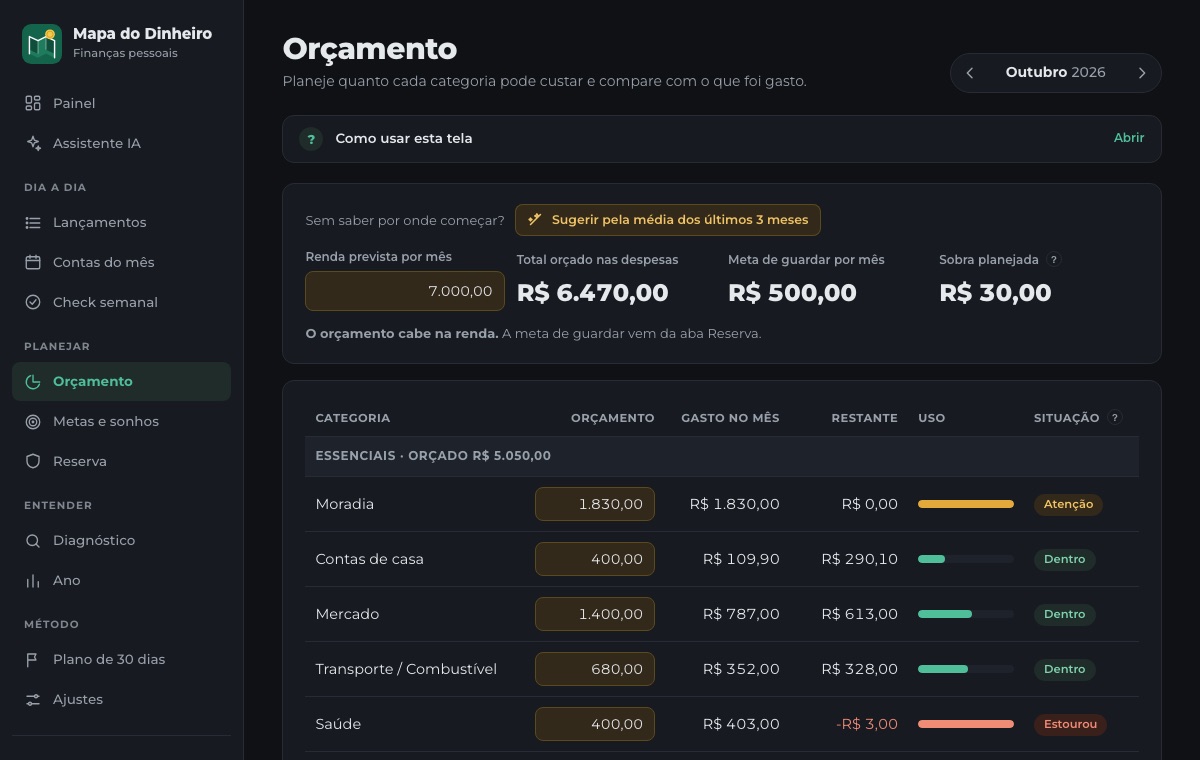Open the Ano overview page
1200x760 pixels.
click(x=121, y=580)
